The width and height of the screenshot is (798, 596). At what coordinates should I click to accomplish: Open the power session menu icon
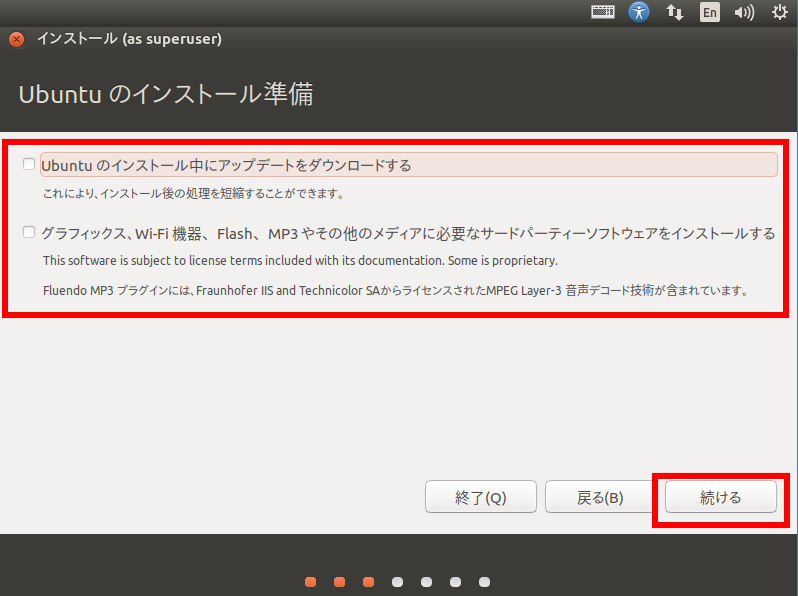[x=780, y=12]
